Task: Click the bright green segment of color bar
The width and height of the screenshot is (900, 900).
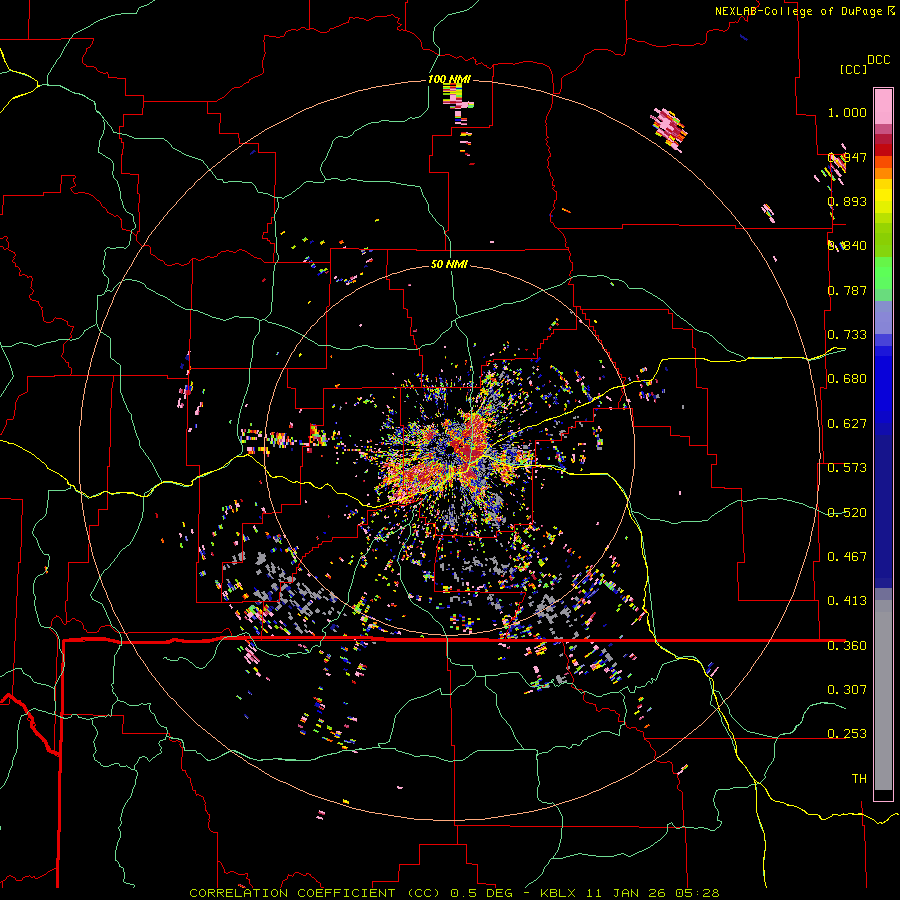Action: 883,273
